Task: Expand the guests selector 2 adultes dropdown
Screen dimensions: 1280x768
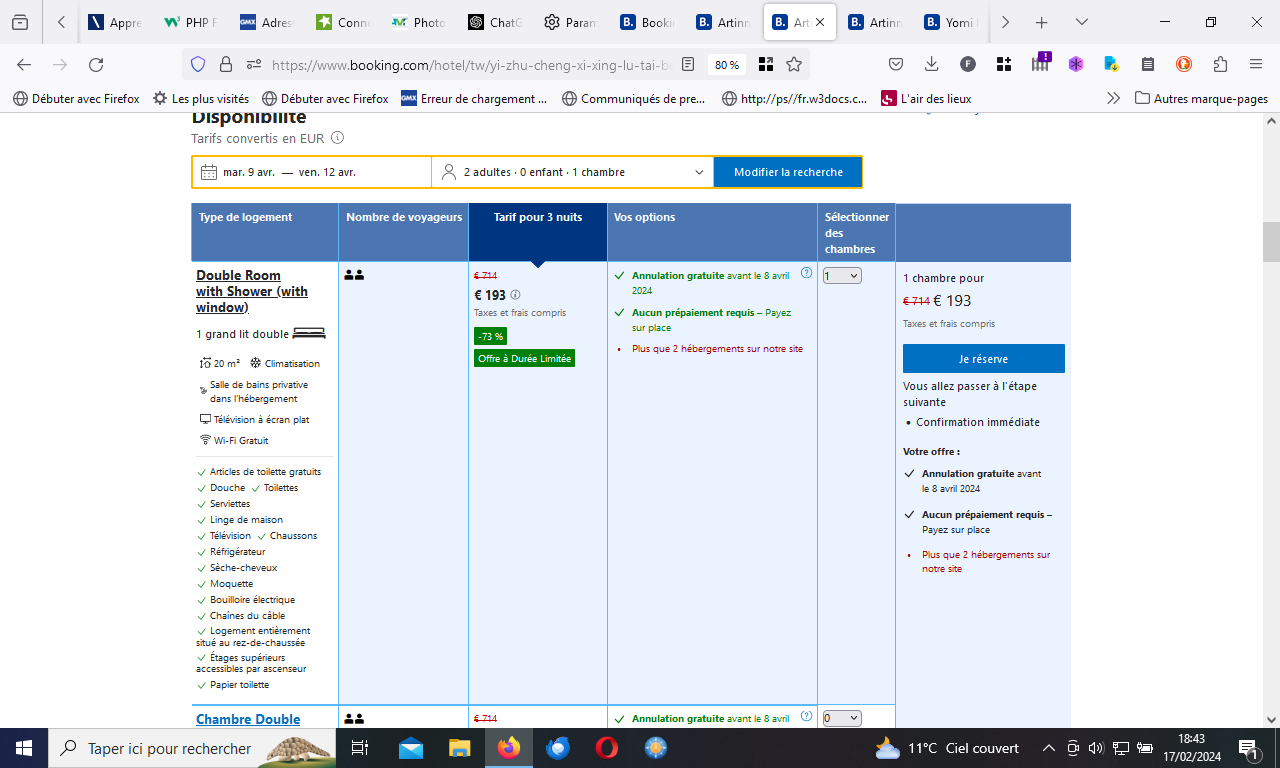Action: pyautogui.click(x=573, y=172)
